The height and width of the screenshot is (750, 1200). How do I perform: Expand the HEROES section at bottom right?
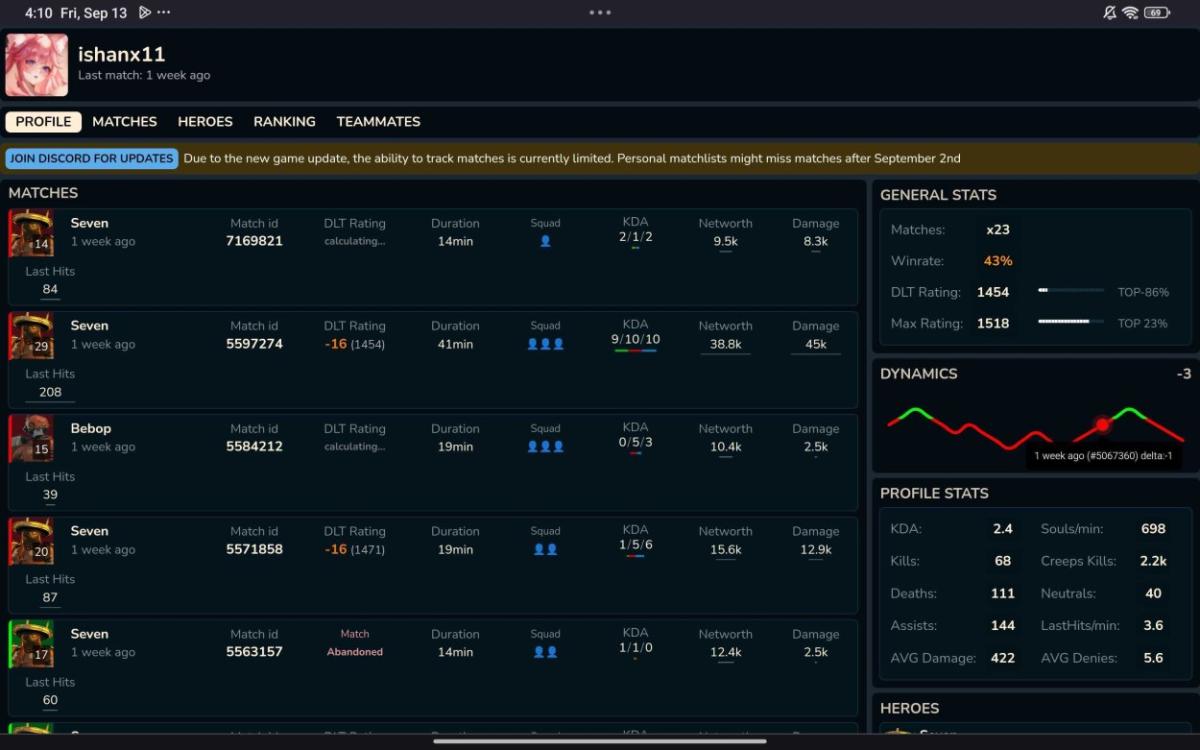coord(911,707)
